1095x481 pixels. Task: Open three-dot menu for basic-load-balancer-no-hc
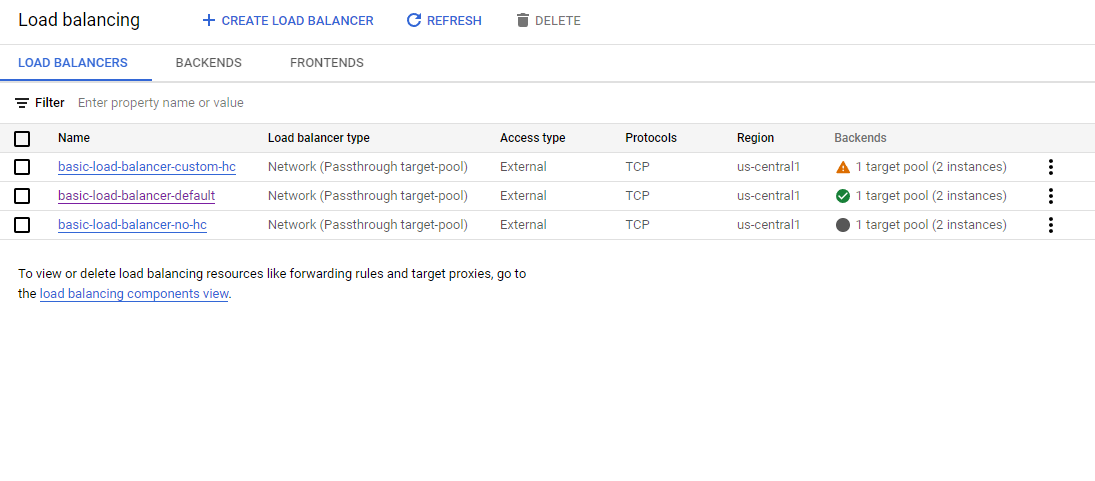click(1050, 225)
